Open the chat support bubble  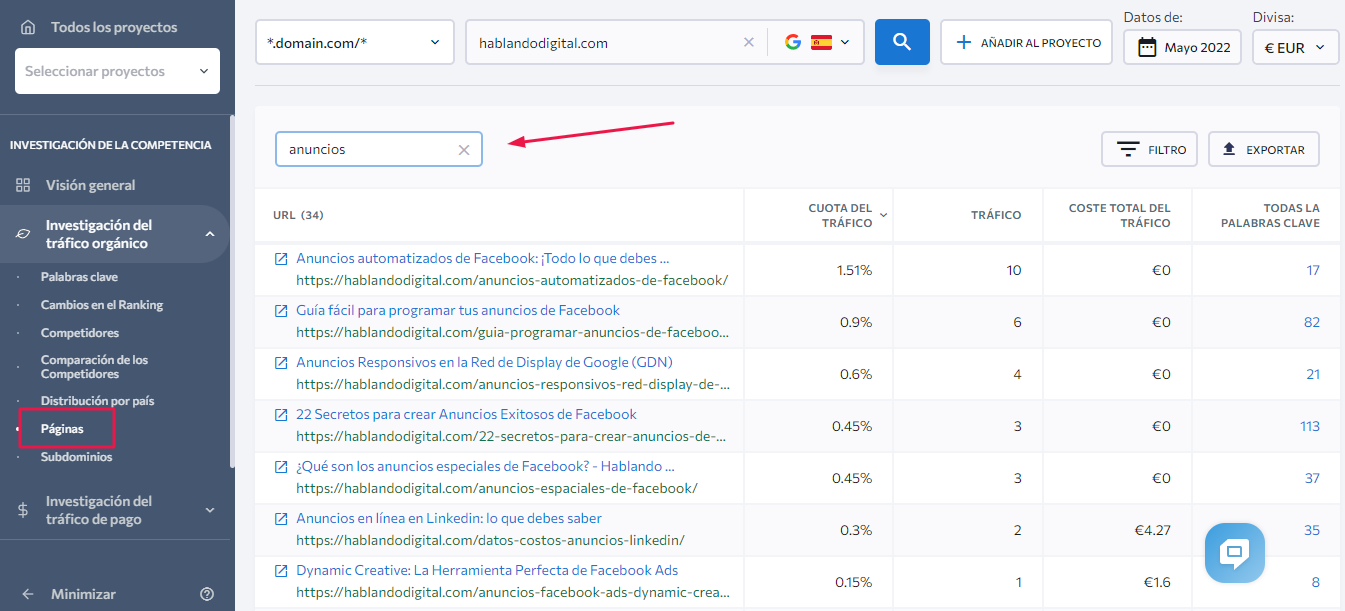(1235, 553)
